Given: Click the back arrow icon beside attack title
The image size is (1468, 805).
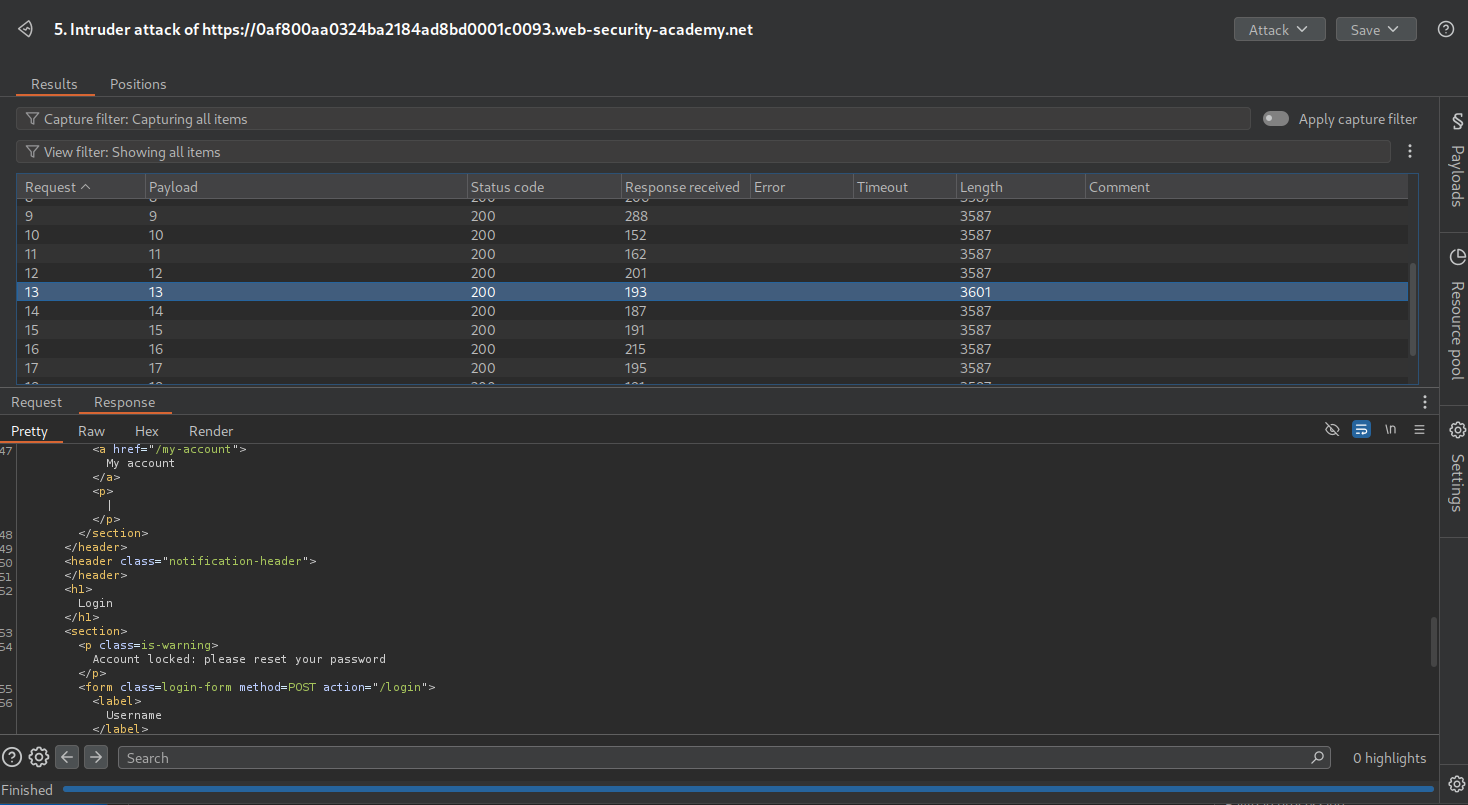Looking at the screenshot, I should [26, 30].
